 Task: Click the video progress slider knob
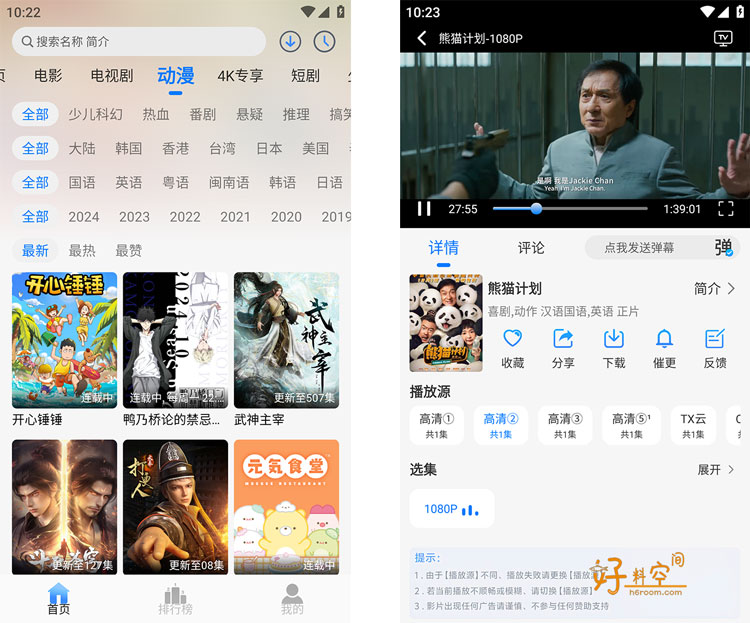click(x=536, y=209)
